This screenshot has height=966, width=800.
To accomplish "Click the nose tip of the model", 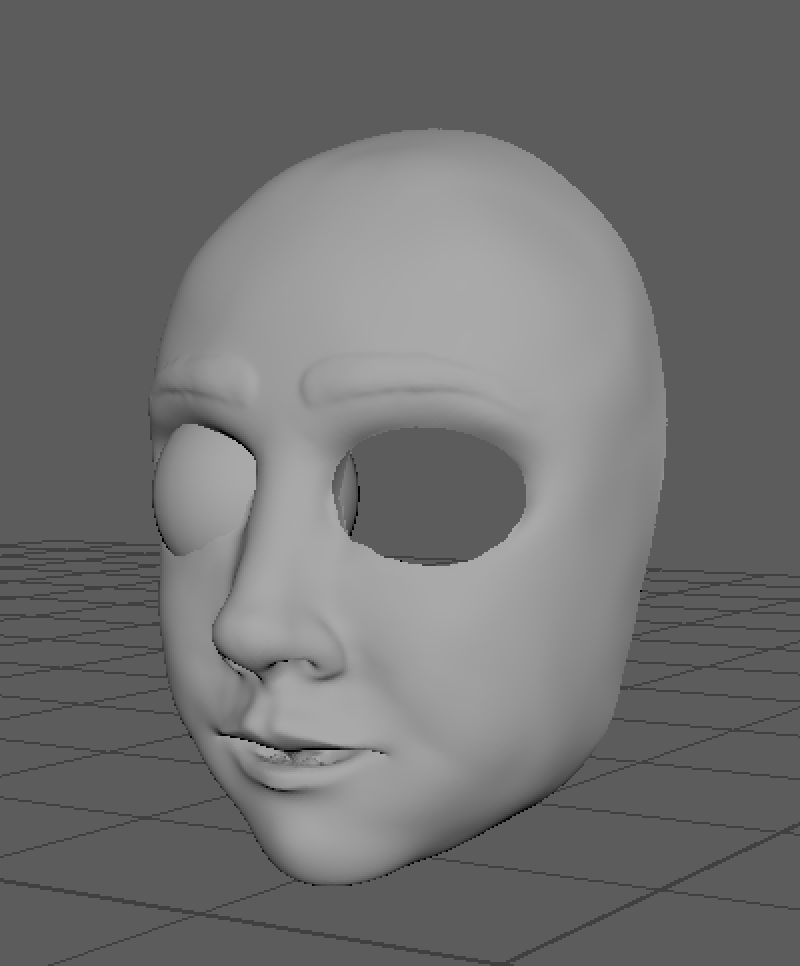I will pos(240,635).
